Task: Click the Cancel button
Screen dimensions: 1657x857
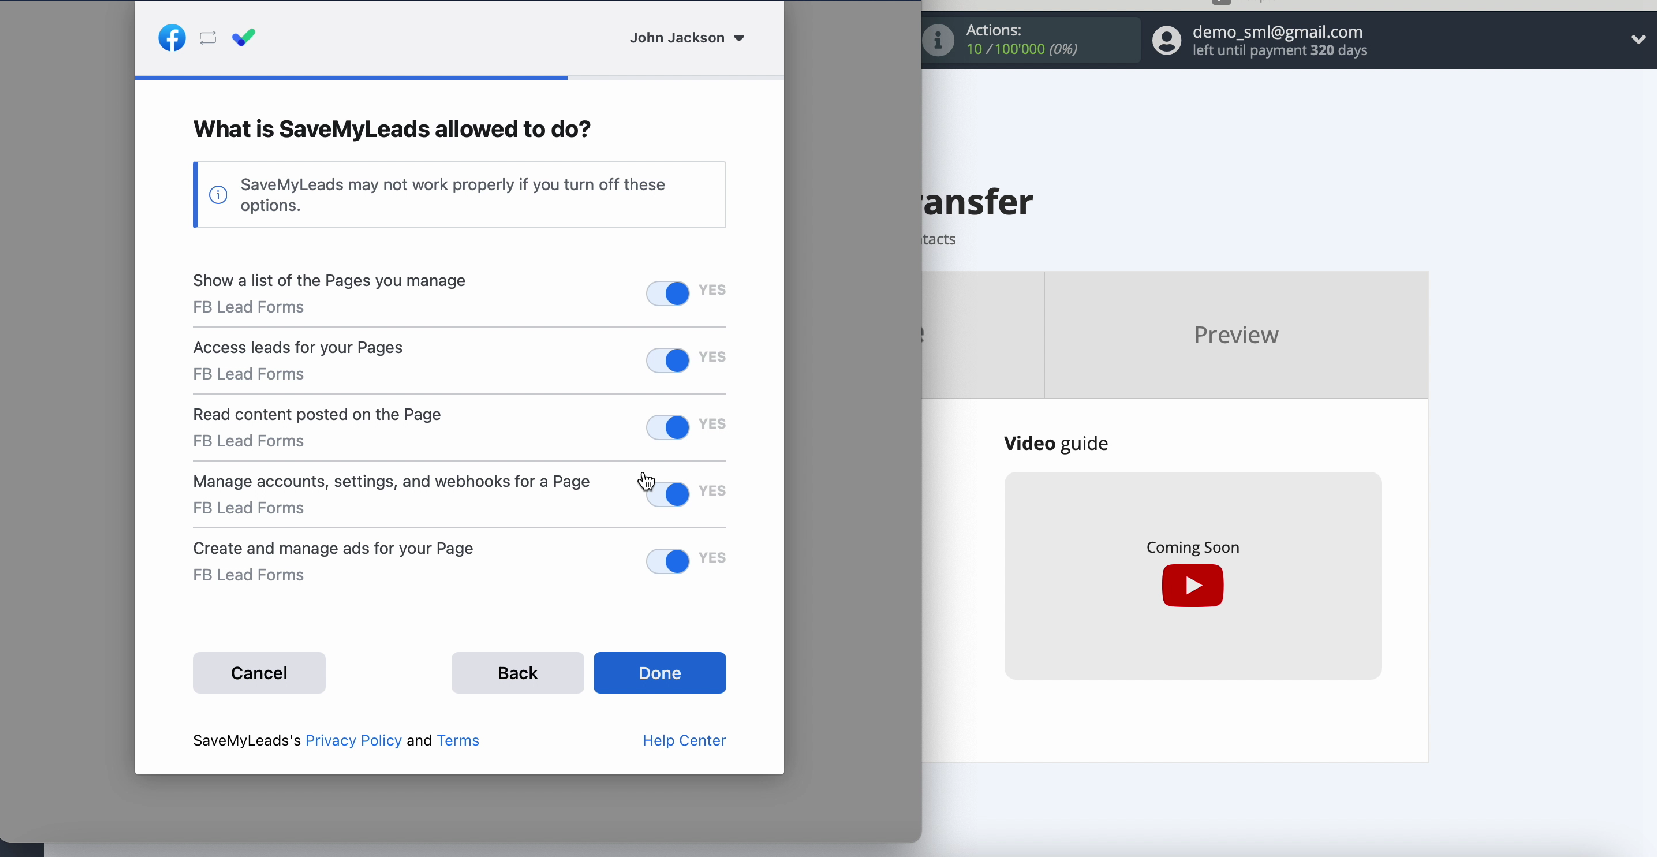Action: click(259, 673)
